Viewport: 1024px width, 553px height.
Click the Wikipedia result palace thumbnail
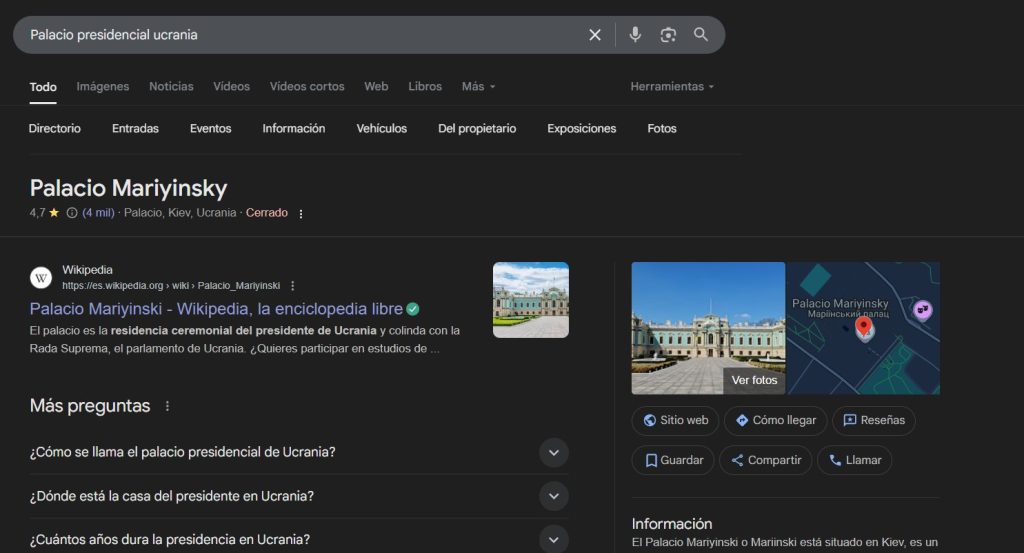531,300
